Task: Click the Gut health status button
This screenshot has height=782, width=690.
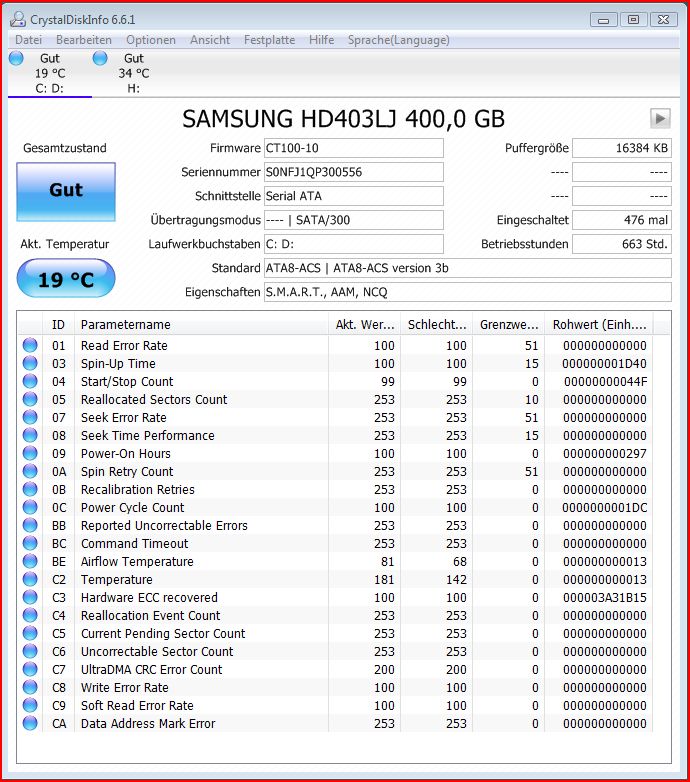Action: click(x=66, y=192)
